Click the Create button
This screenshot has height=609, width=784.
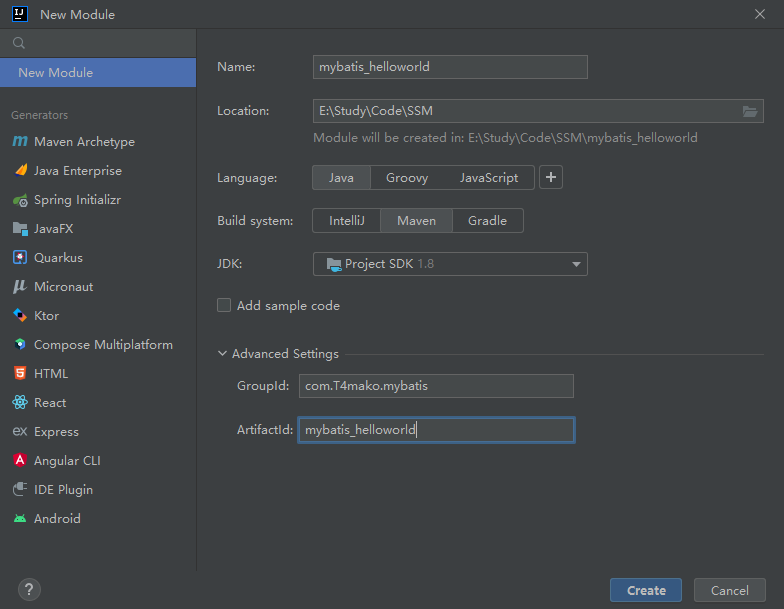pyautogui.click(x=646, y=590)
